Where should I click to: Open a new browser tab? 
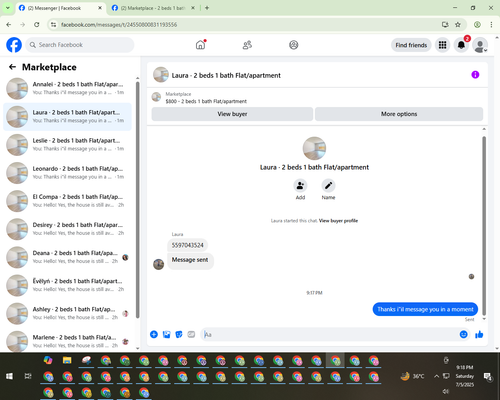click(207, 8)
